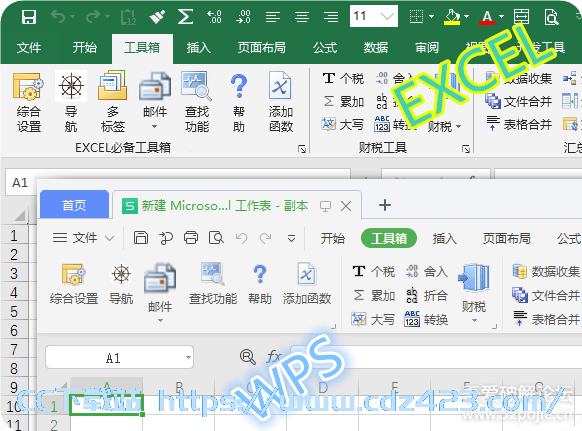This screenshot has height=431, width=582.
Task: Open the 财税 dropdown in the WPS ribbon
Action: (x=474, y=293)
